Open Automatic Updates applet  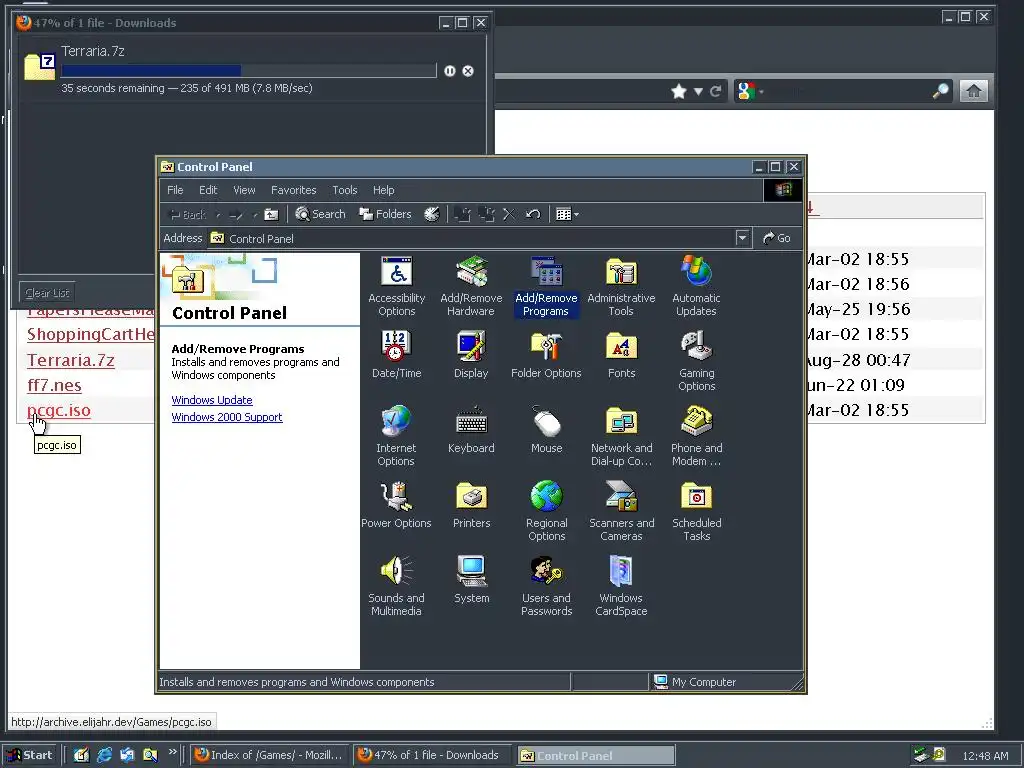(x=696, y=286)
